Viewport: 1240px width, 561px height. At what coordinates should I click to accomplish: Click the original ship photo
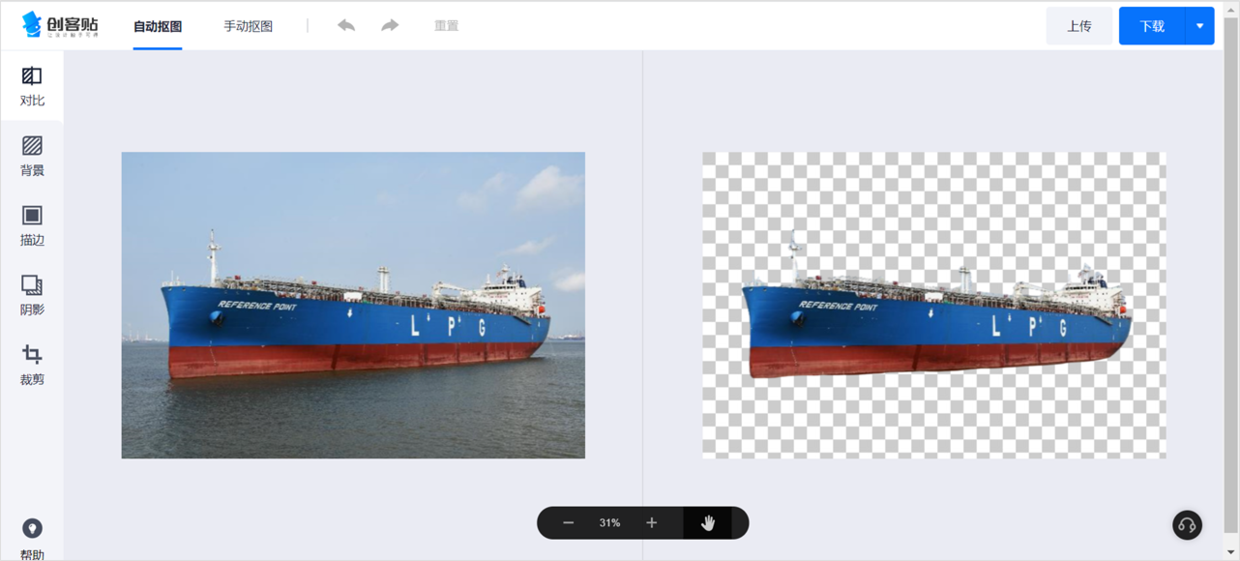[353, 305]
